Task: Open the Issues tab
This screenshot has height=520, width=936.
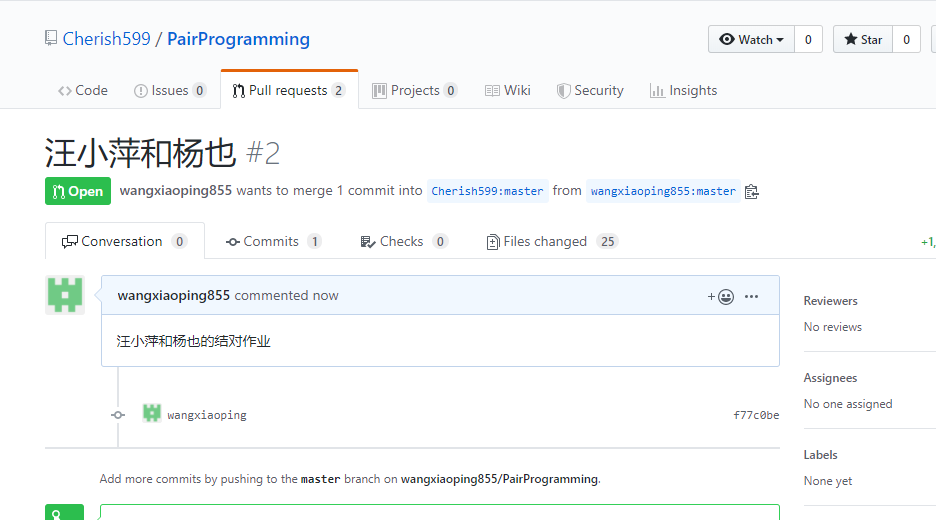Action: (x=169, y=90)
